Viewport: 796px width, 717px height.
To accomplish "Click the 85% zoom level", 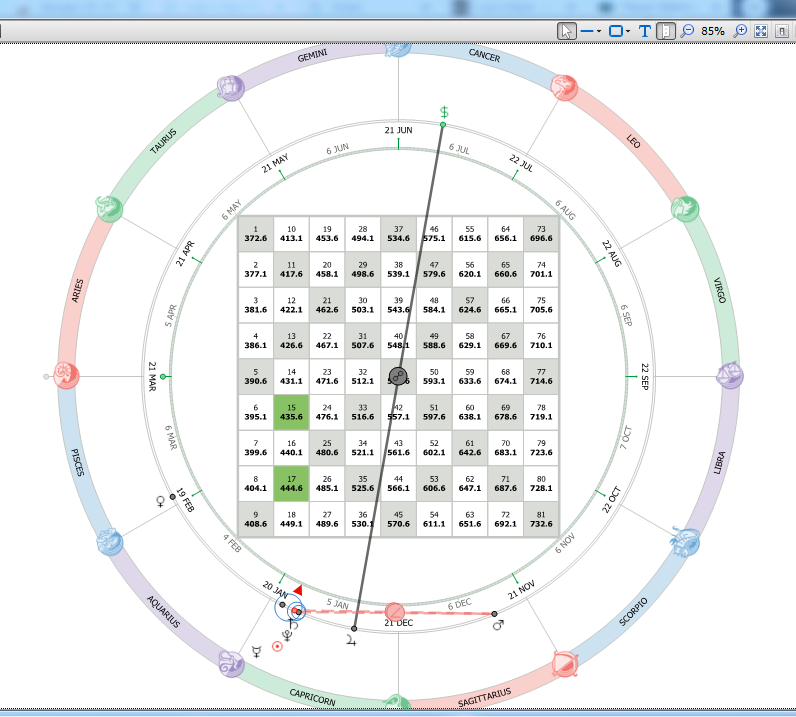I will point(713,31).
